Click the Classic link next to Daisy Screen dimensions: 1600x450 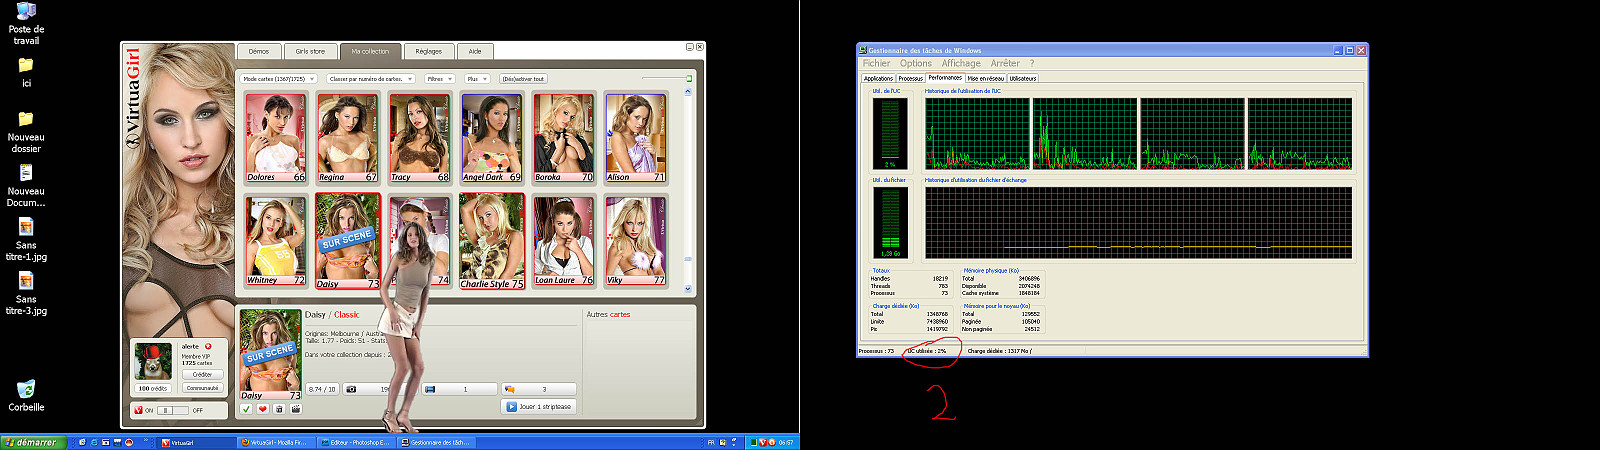coord(346,315)
